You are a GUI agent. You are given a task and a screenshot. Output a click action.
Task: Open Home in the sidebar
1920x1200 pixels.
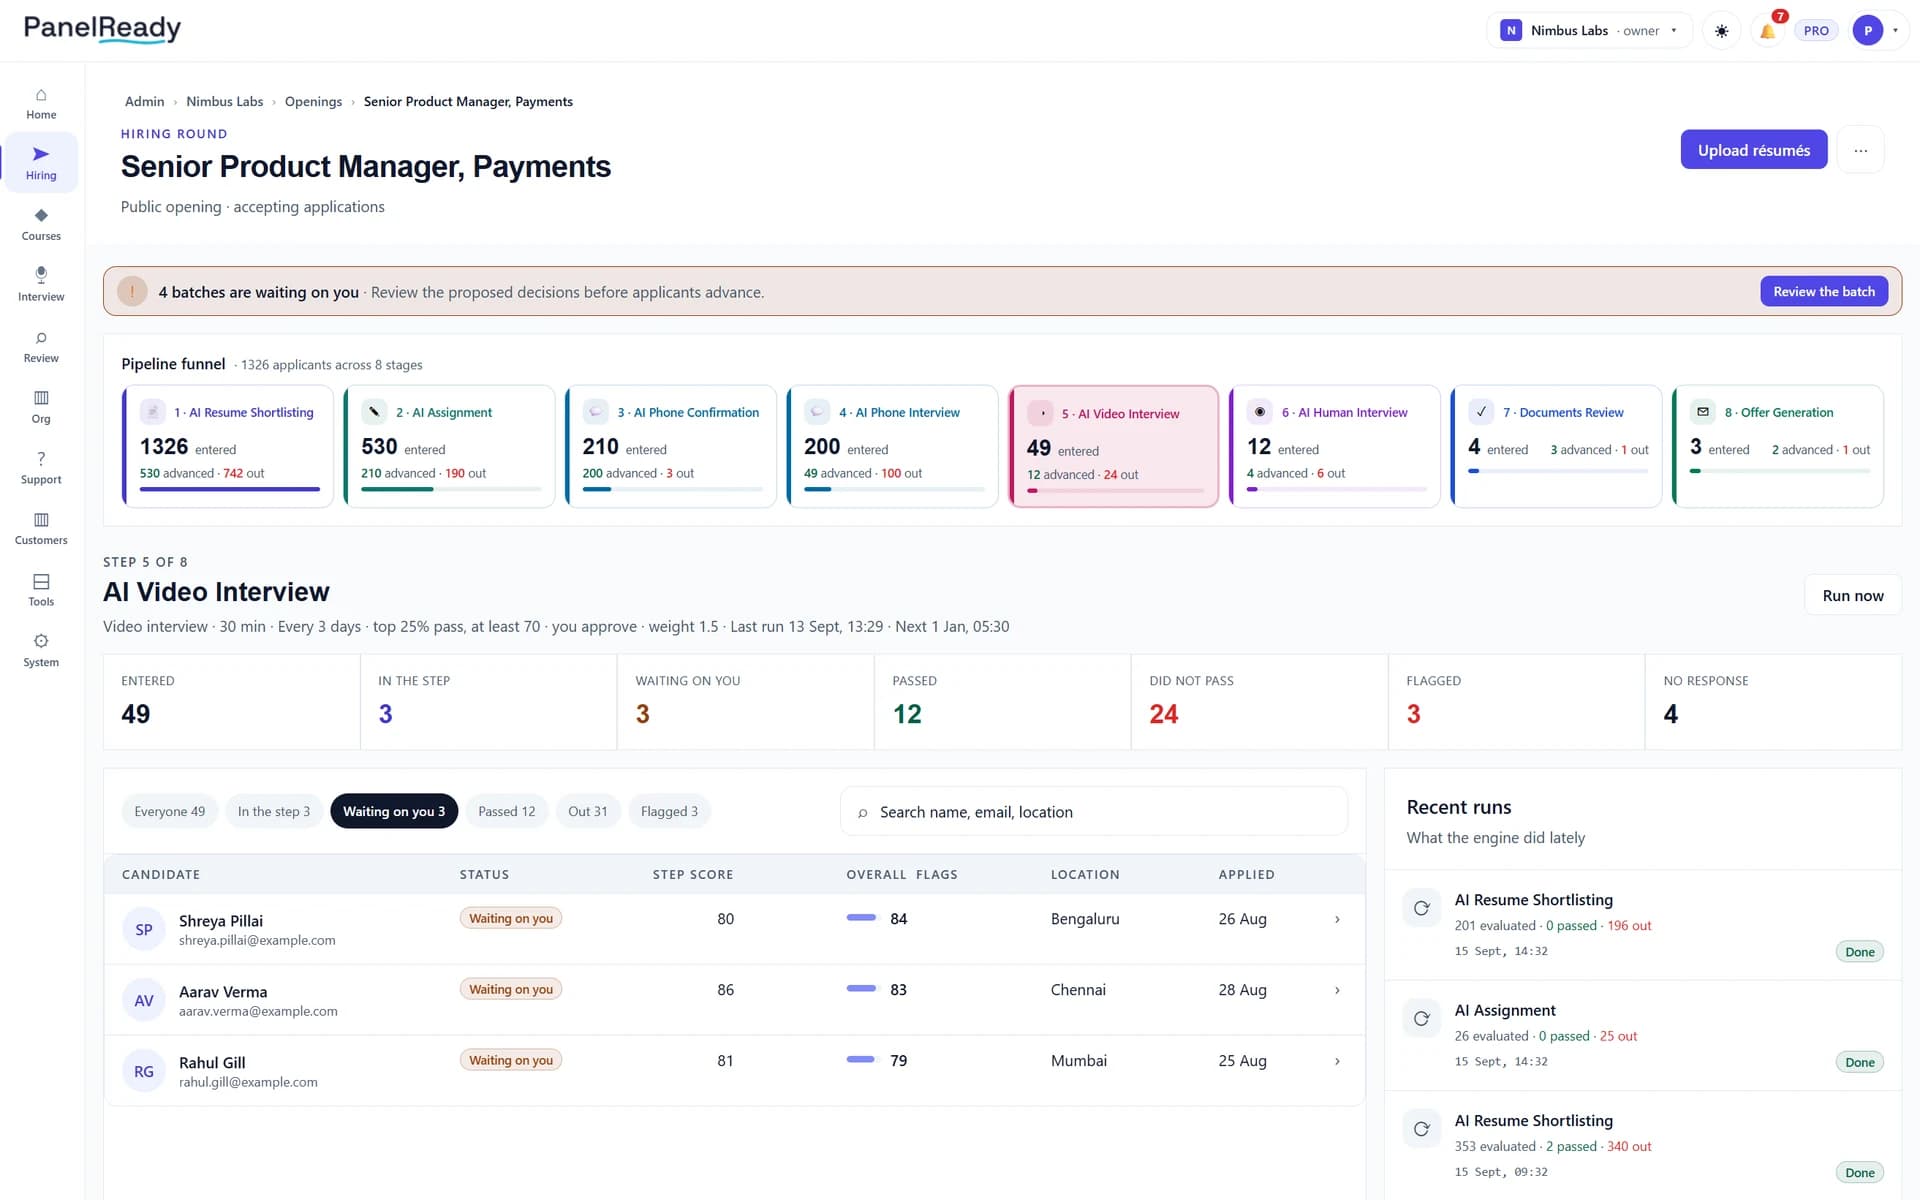41,103
